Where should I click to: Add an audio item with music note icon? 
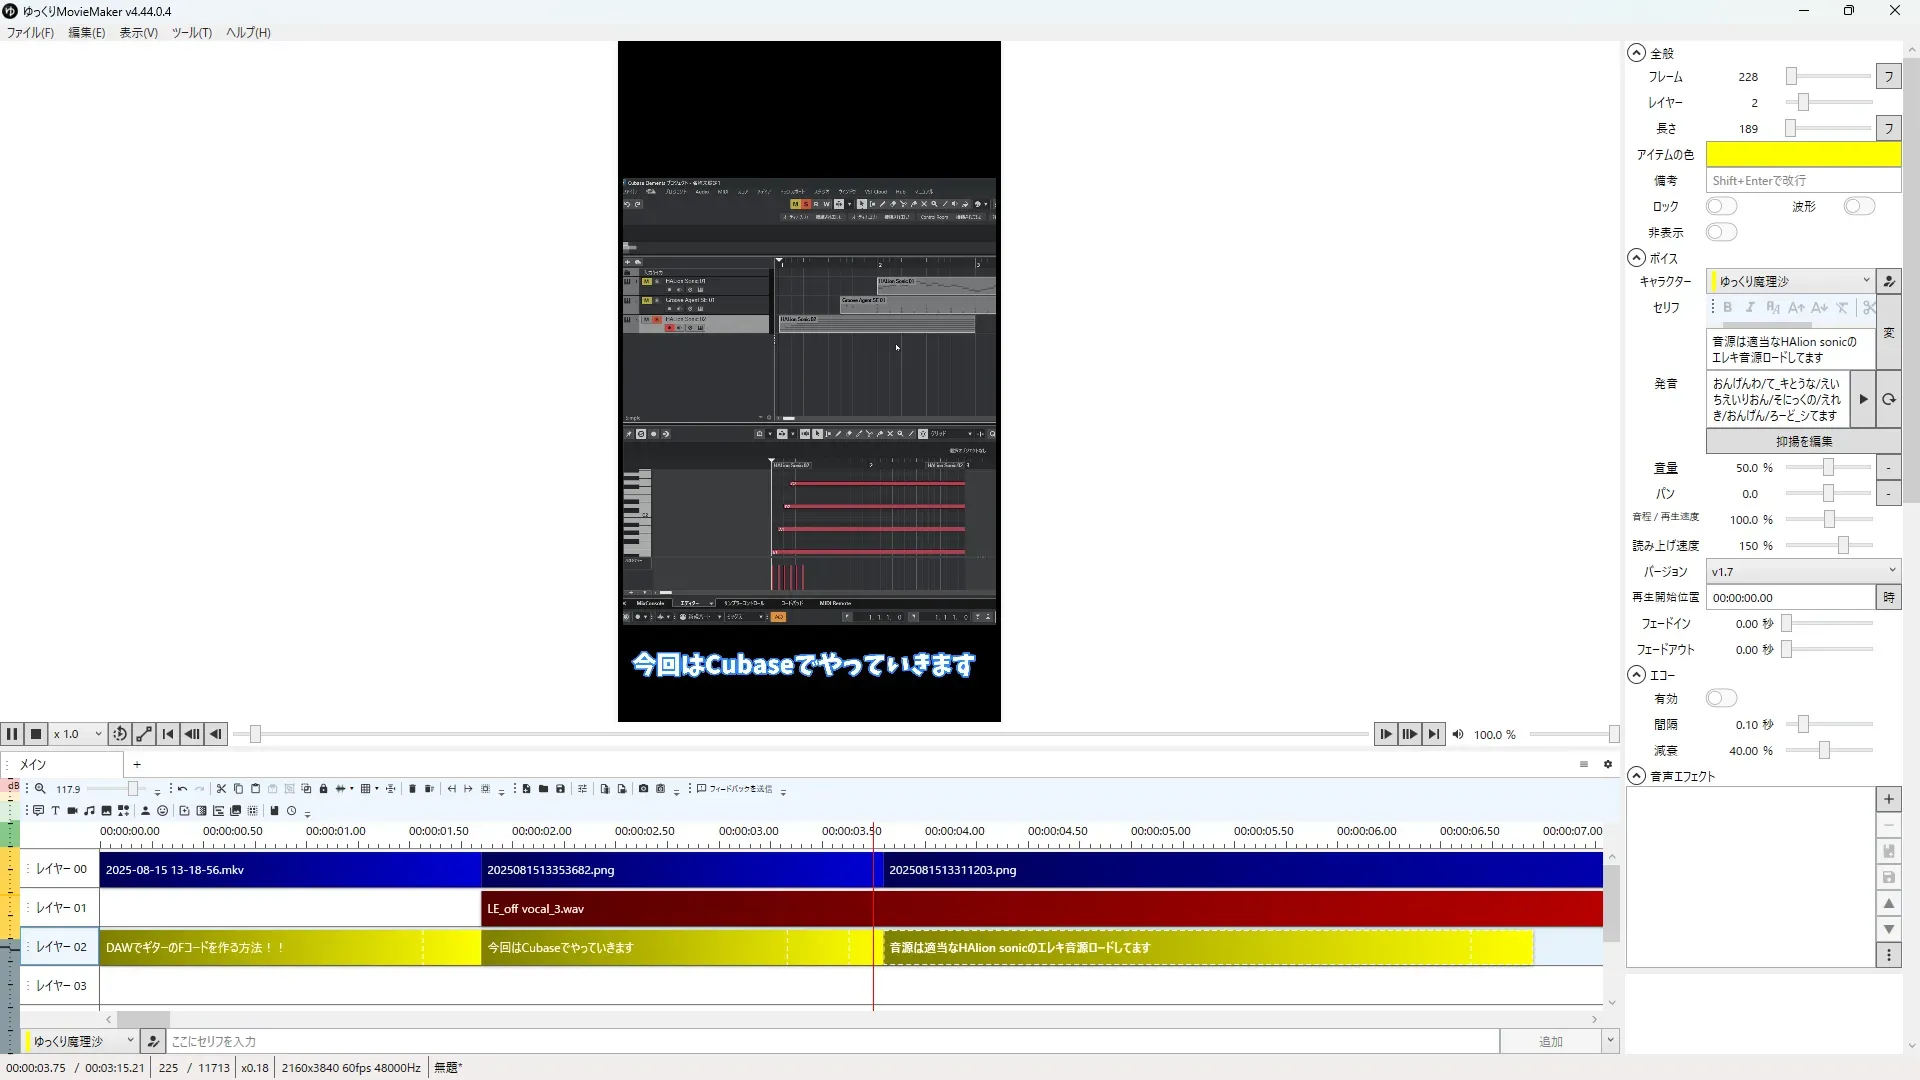tap(89, 811)
